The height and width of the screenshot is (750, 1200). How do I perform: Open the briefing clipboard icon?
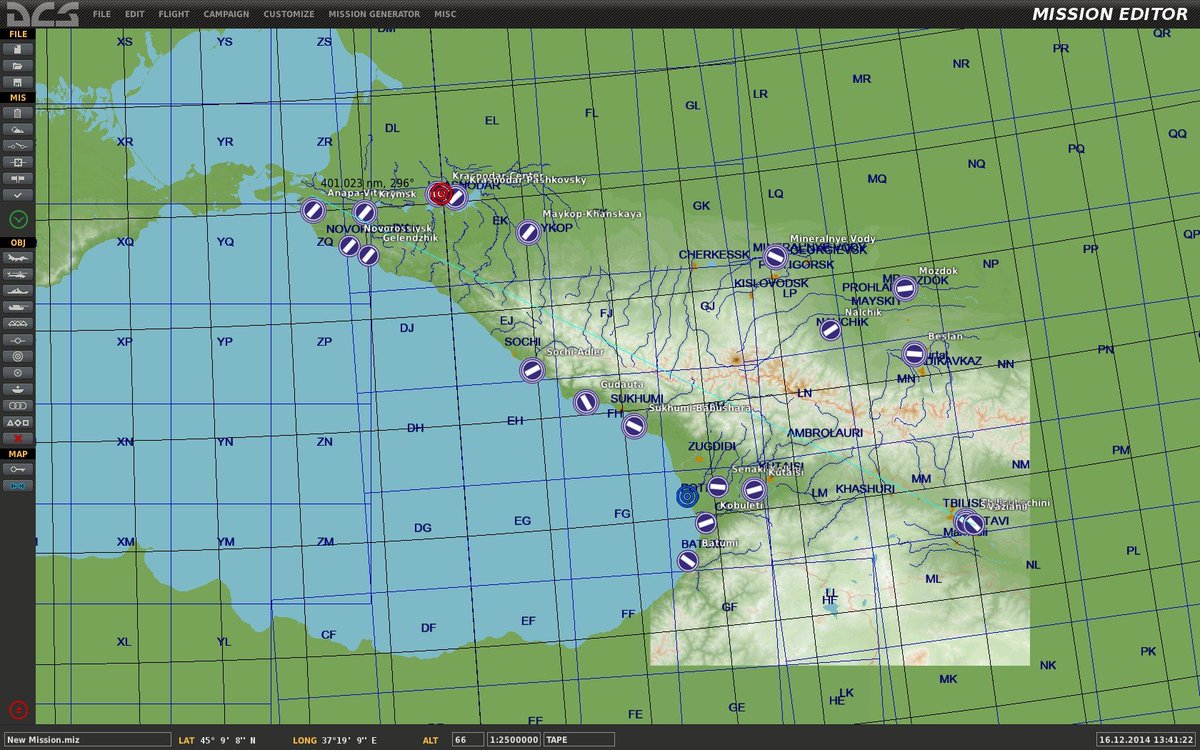18,113
